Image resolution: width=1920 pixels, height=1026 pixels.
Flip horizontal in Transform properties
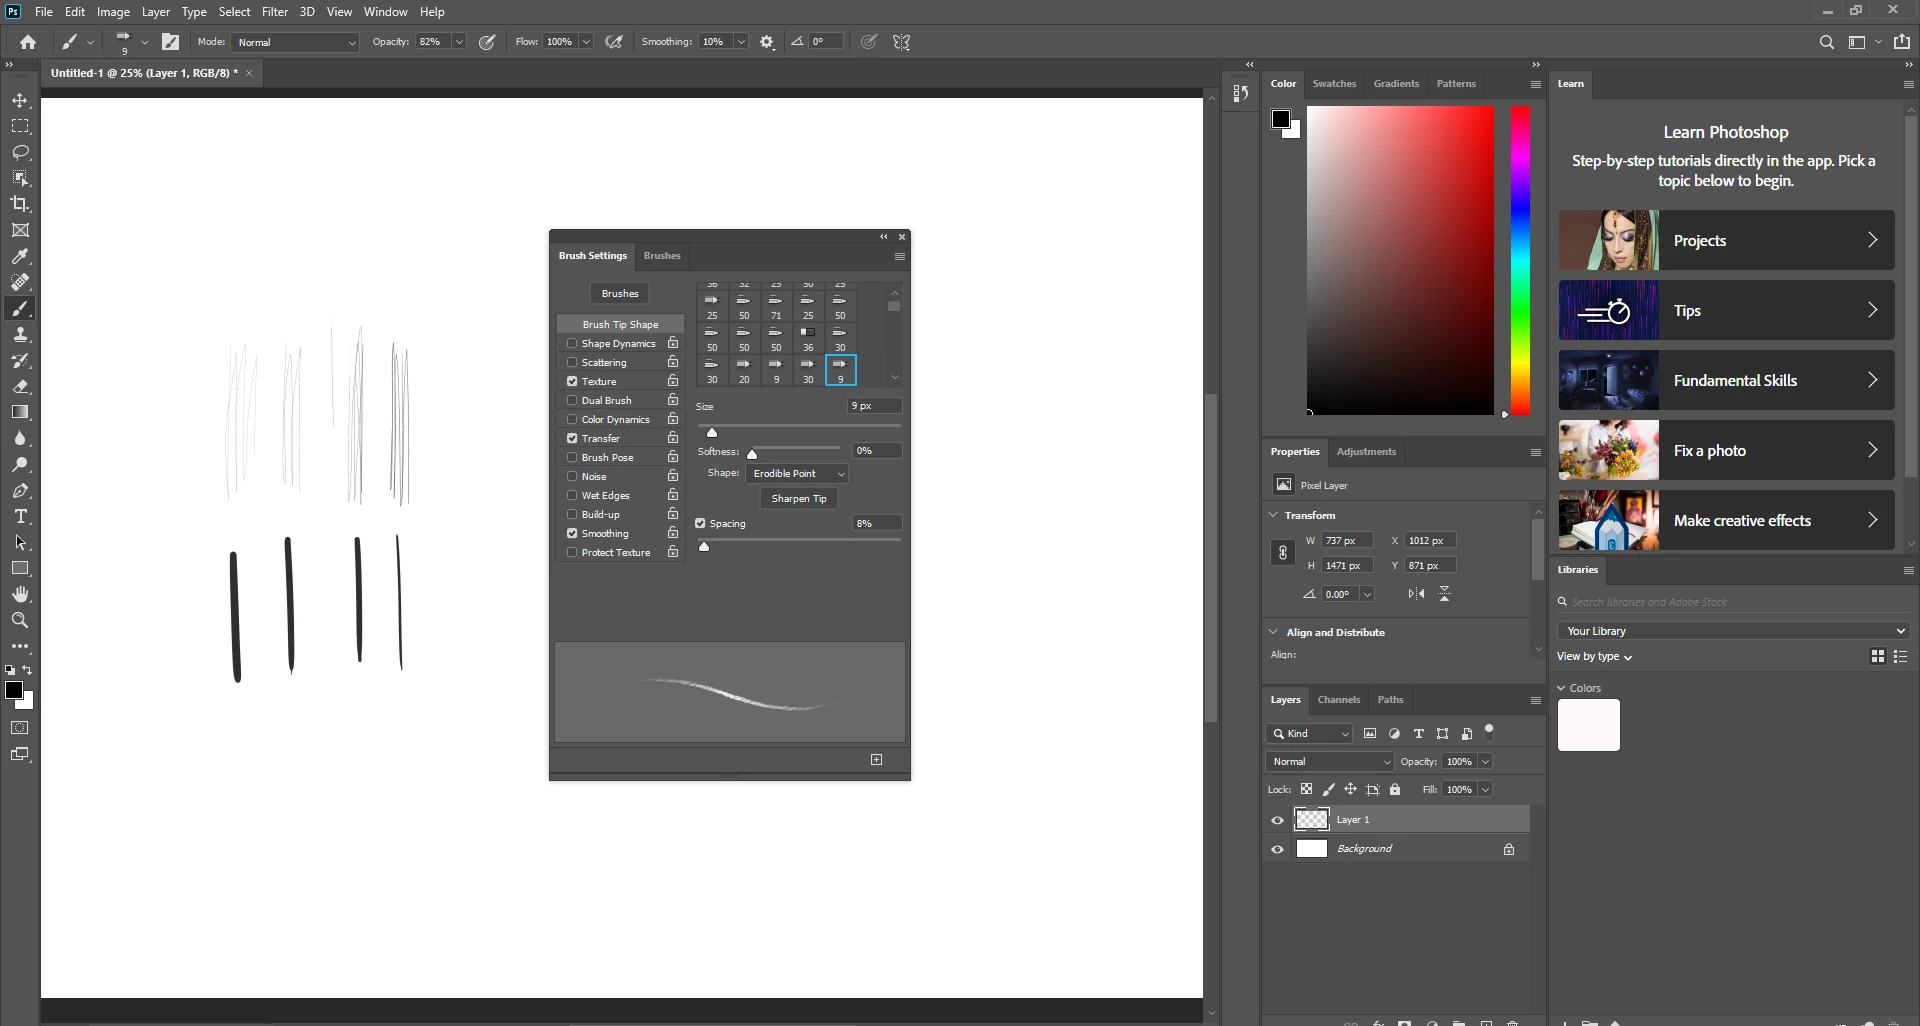pos(1416,594)
